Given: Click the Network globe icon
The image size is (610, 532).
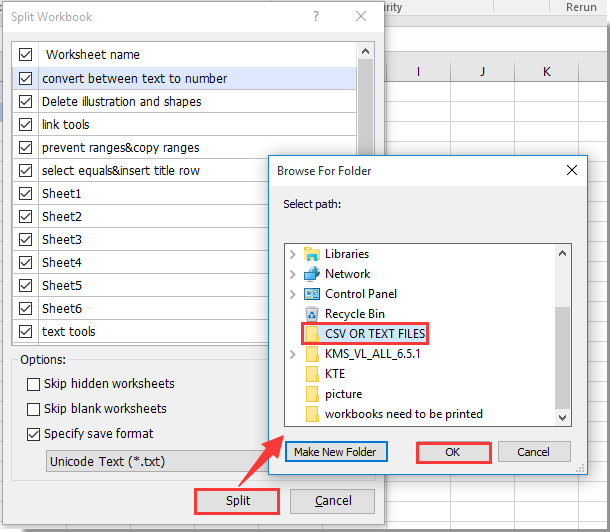Looking at the screenshot, I should pos(312,274).
